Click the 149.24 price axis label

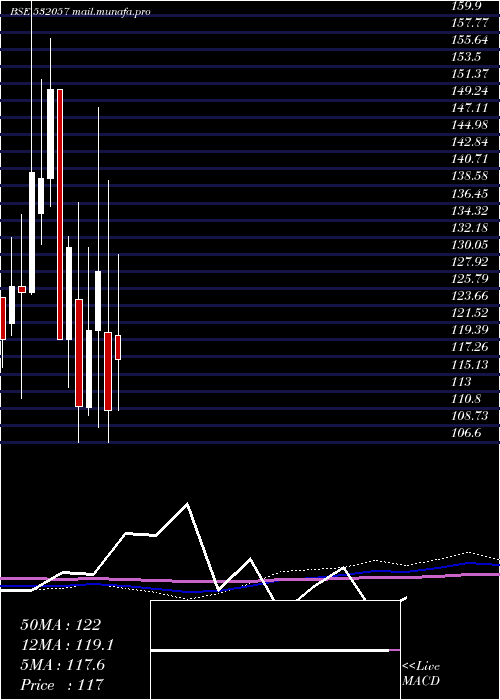pos(471,91)
